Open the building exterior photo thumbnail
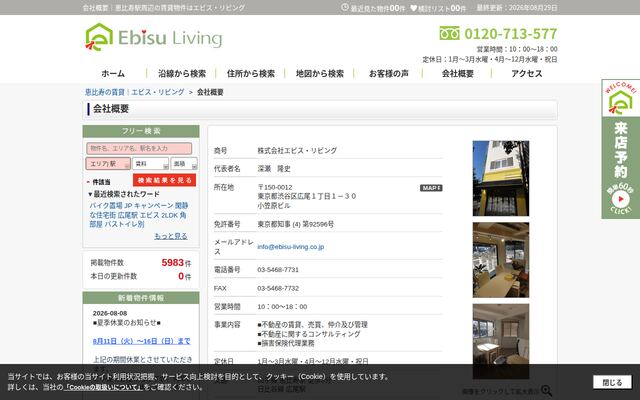 coord(501,178)
